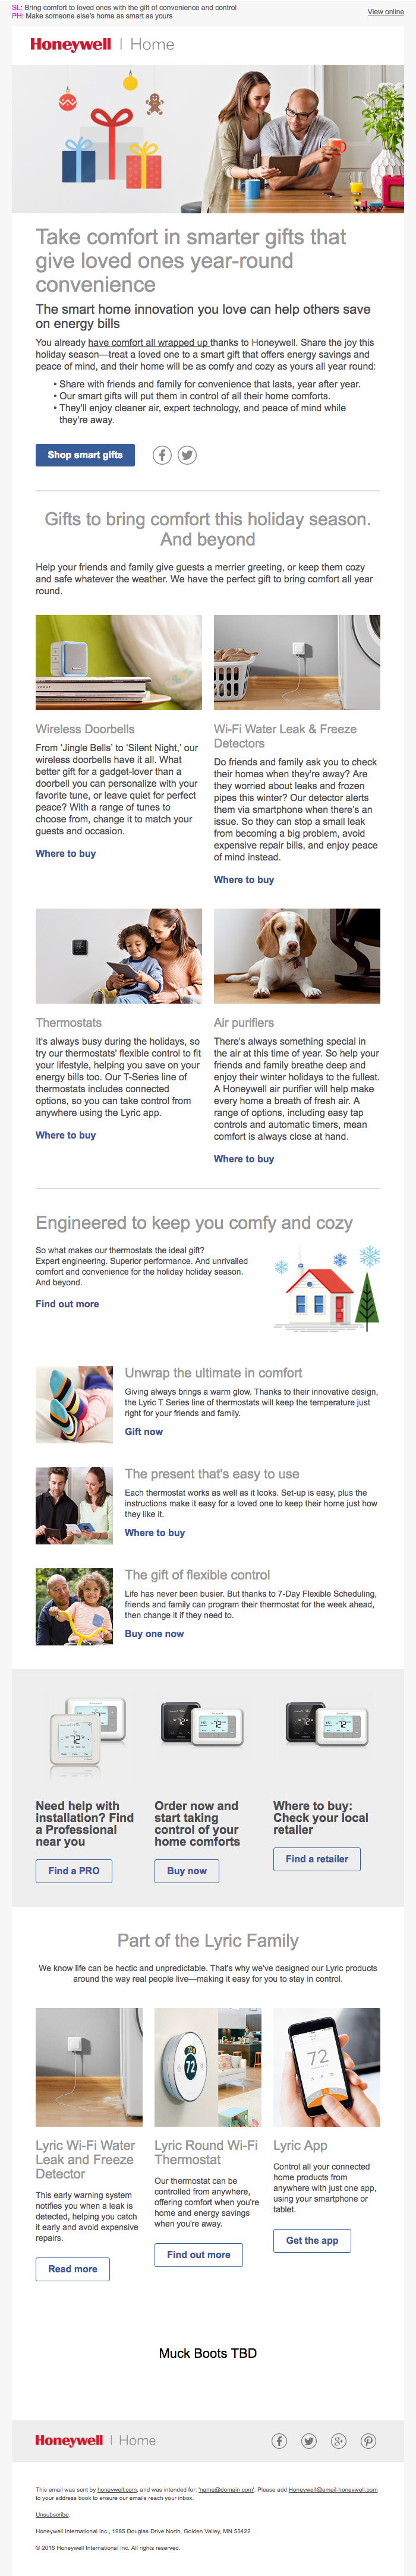Click the footer Google Plus icon
416x2576 pixels.
pos(339,2441)
